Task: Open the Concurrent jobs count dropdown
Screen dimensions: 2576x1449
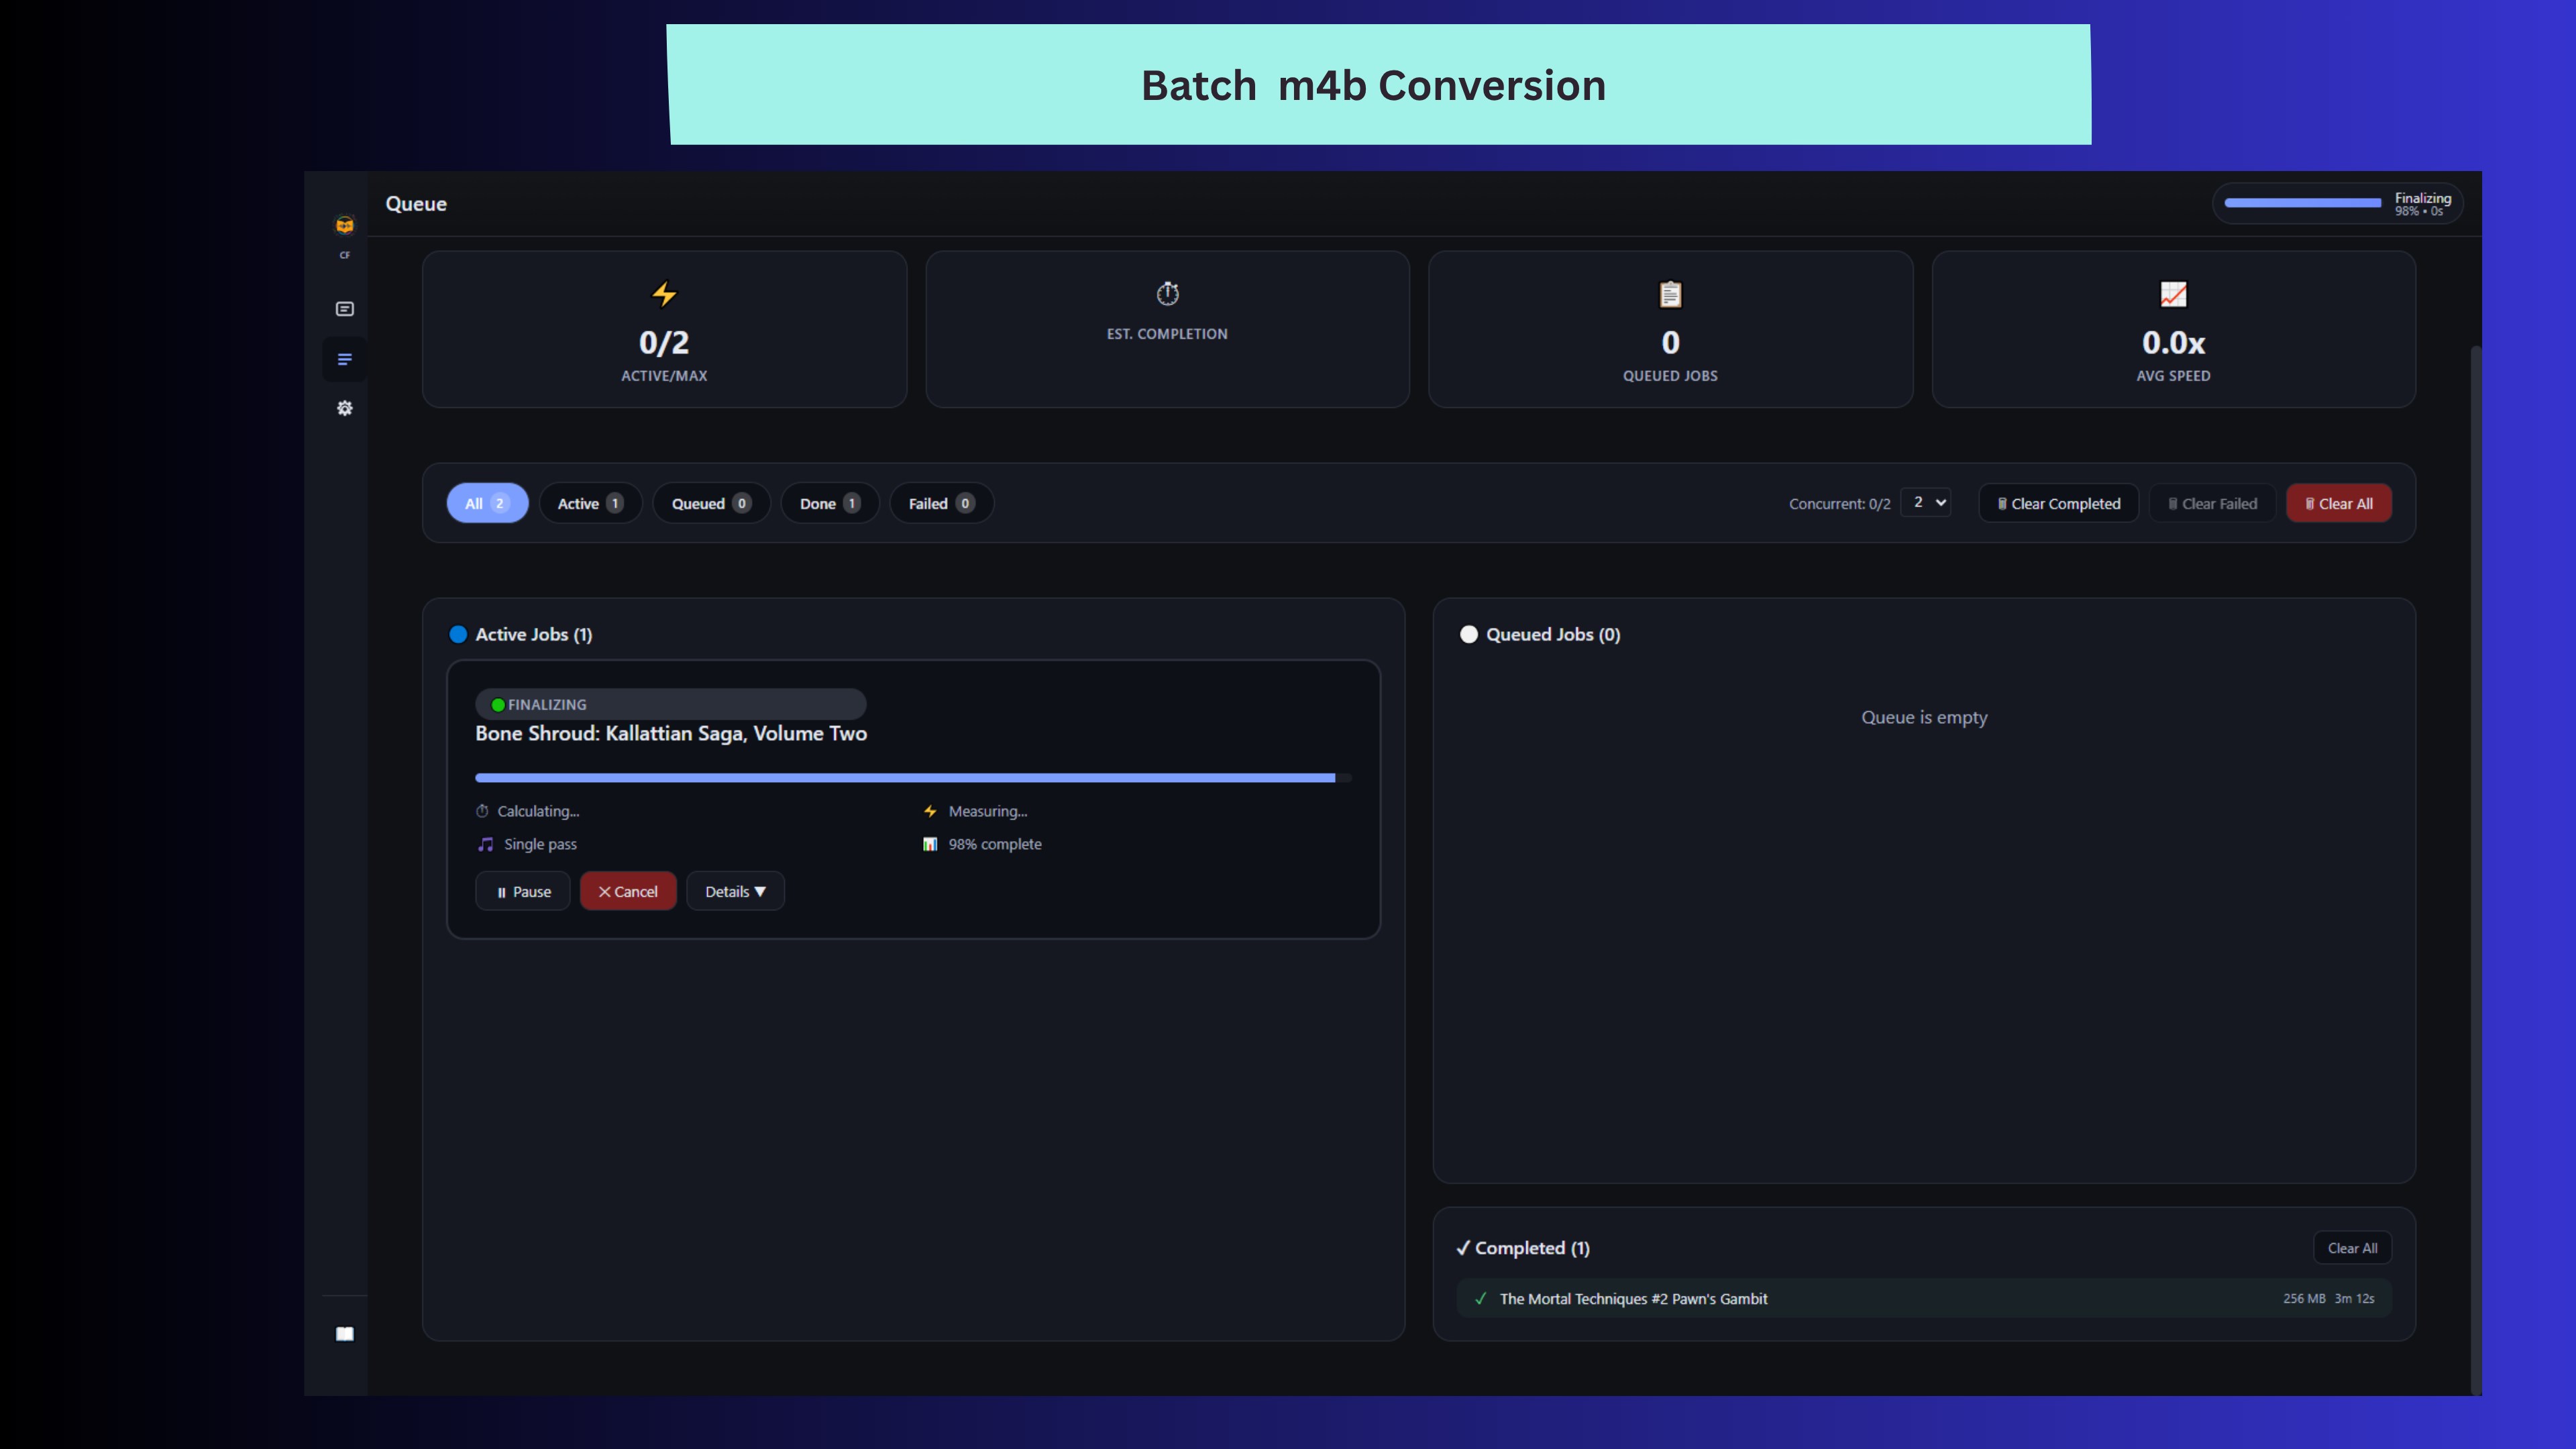Action: pos(1925,502)
